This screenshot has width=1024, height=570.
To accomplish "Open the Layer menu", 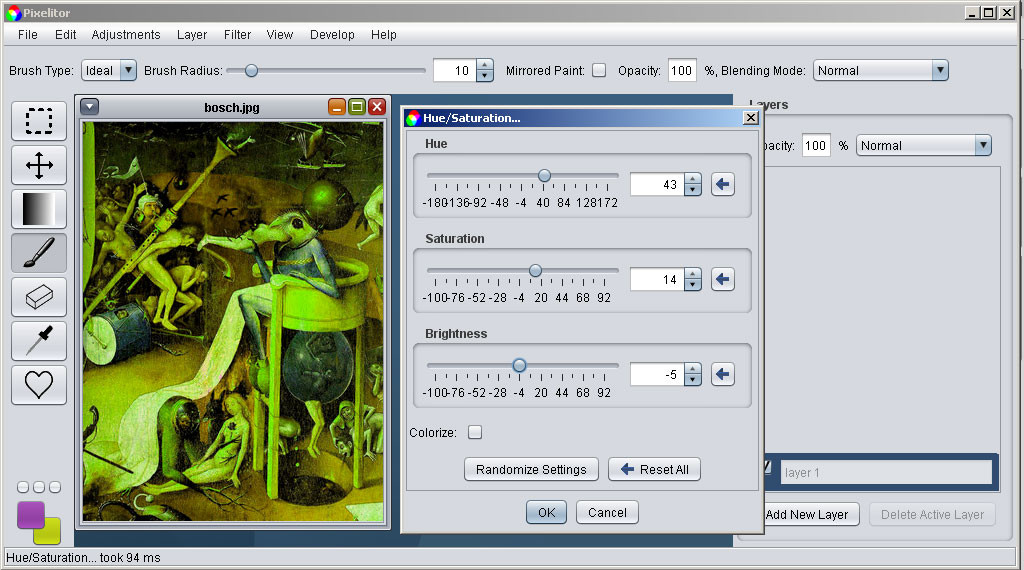I will click(192, 35).
